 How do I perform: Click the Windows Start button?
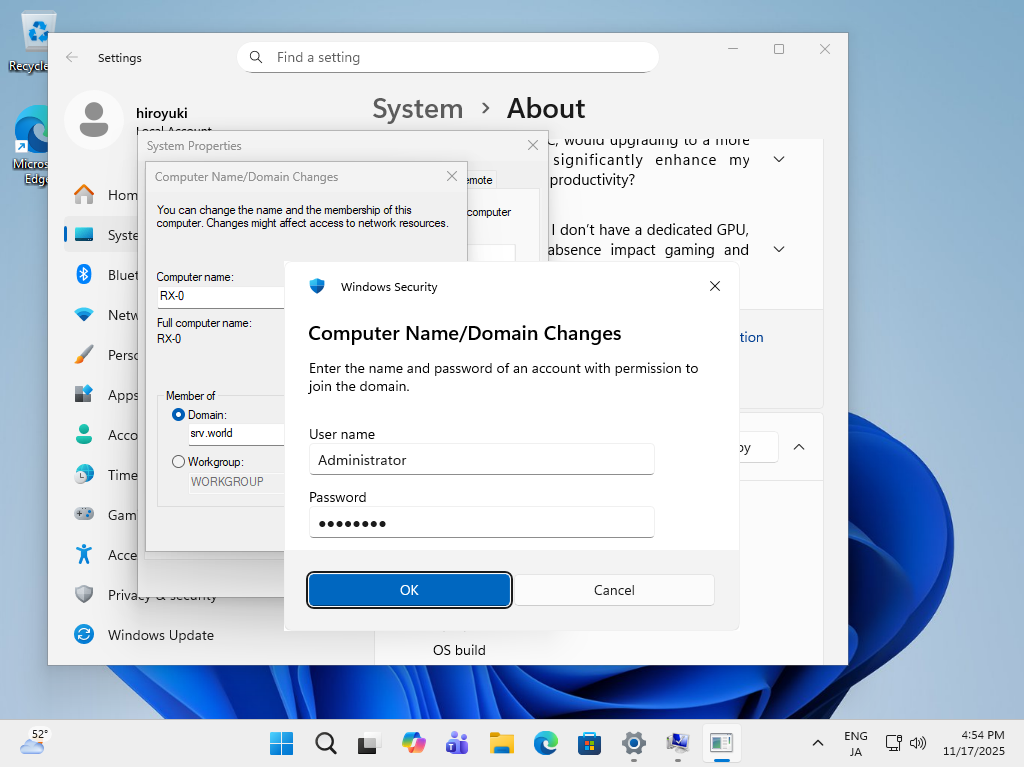tap(281, 743)
